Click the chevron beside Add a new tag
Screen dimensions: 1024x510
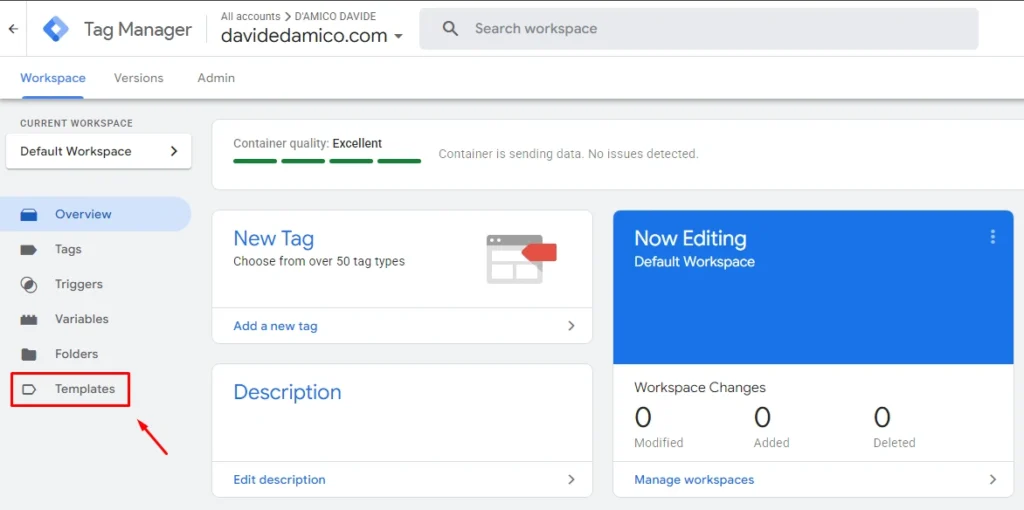571,326
